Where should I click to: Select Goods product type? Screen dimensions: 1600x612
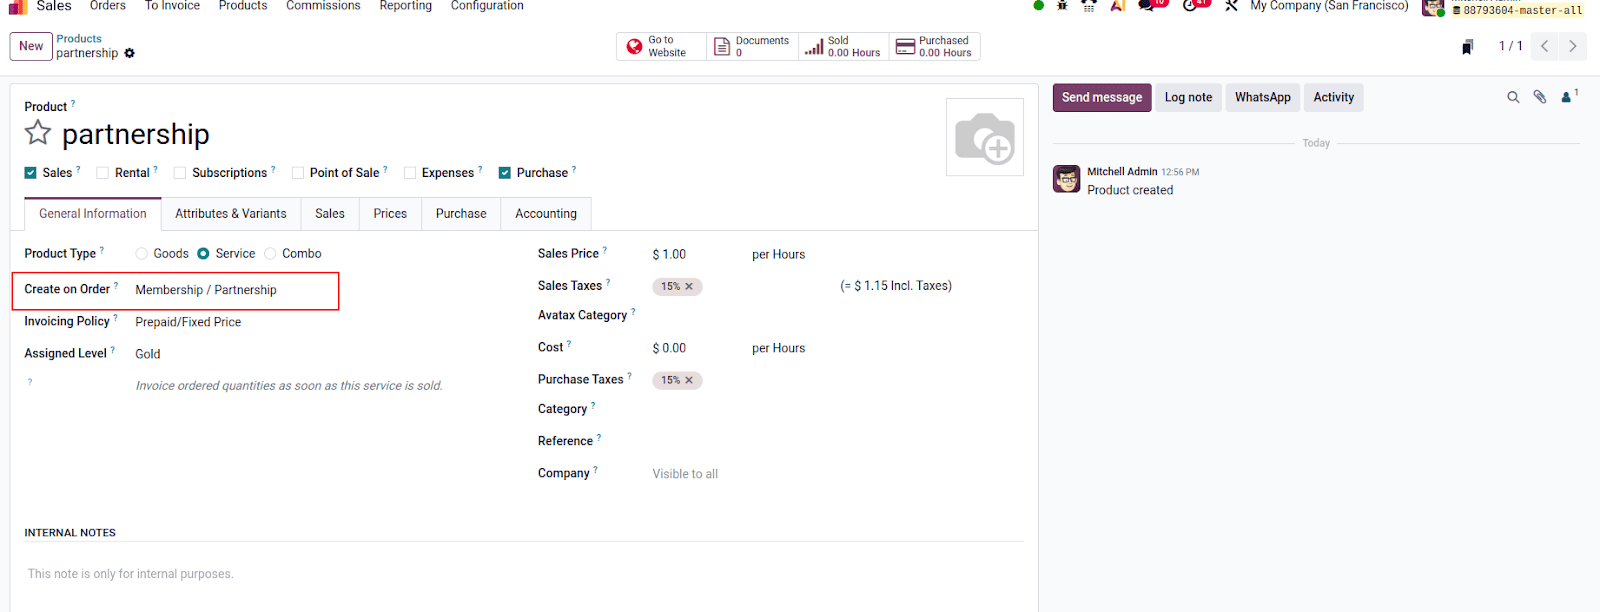tap(141, 254)
